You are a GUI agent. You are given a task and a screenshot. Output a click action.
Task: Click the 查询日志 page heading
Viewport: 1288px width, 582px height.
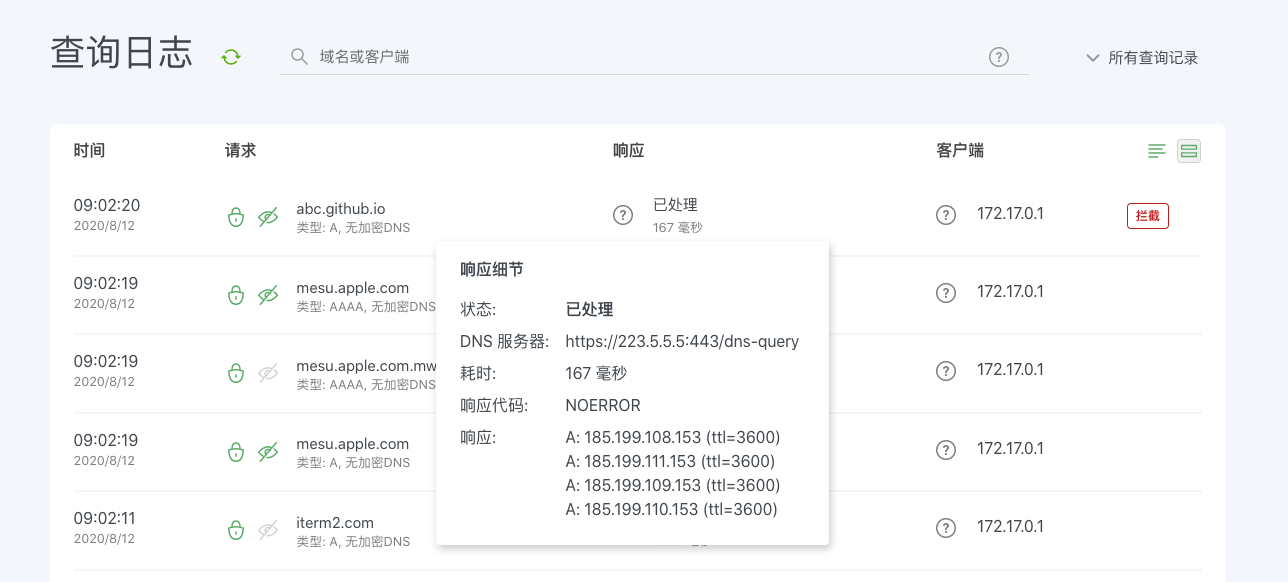click(x=121, y=54)
